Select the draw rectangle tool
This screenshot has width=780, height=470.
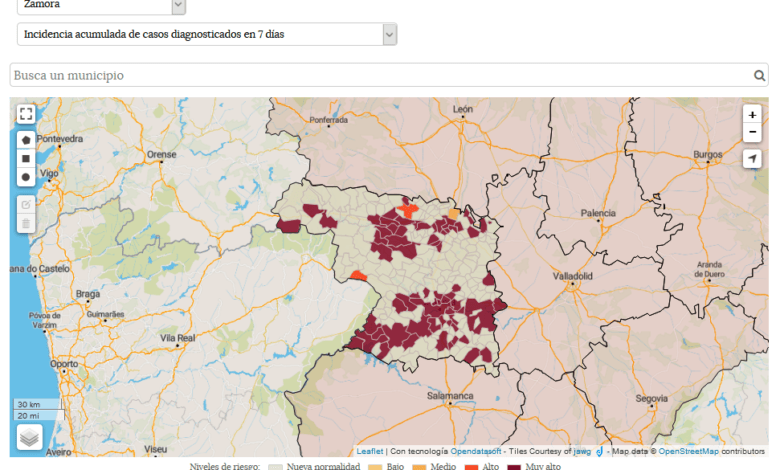click(26, 158)
